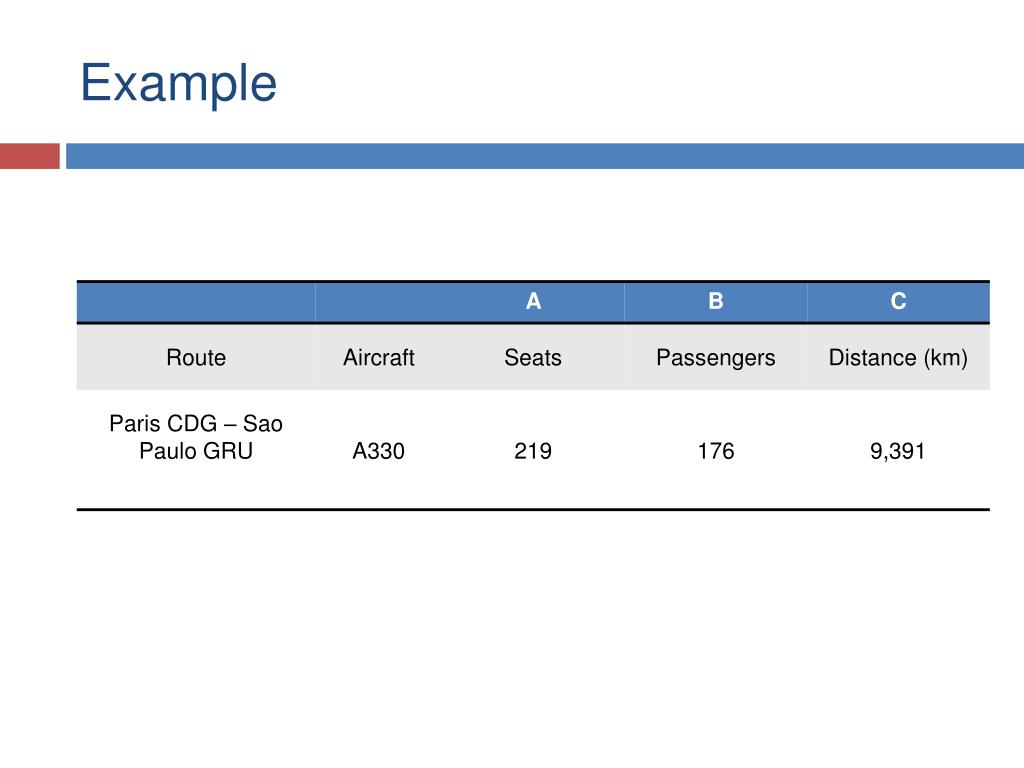Click the passengers value "176"
1024x768 pixels.
[716, 451]
